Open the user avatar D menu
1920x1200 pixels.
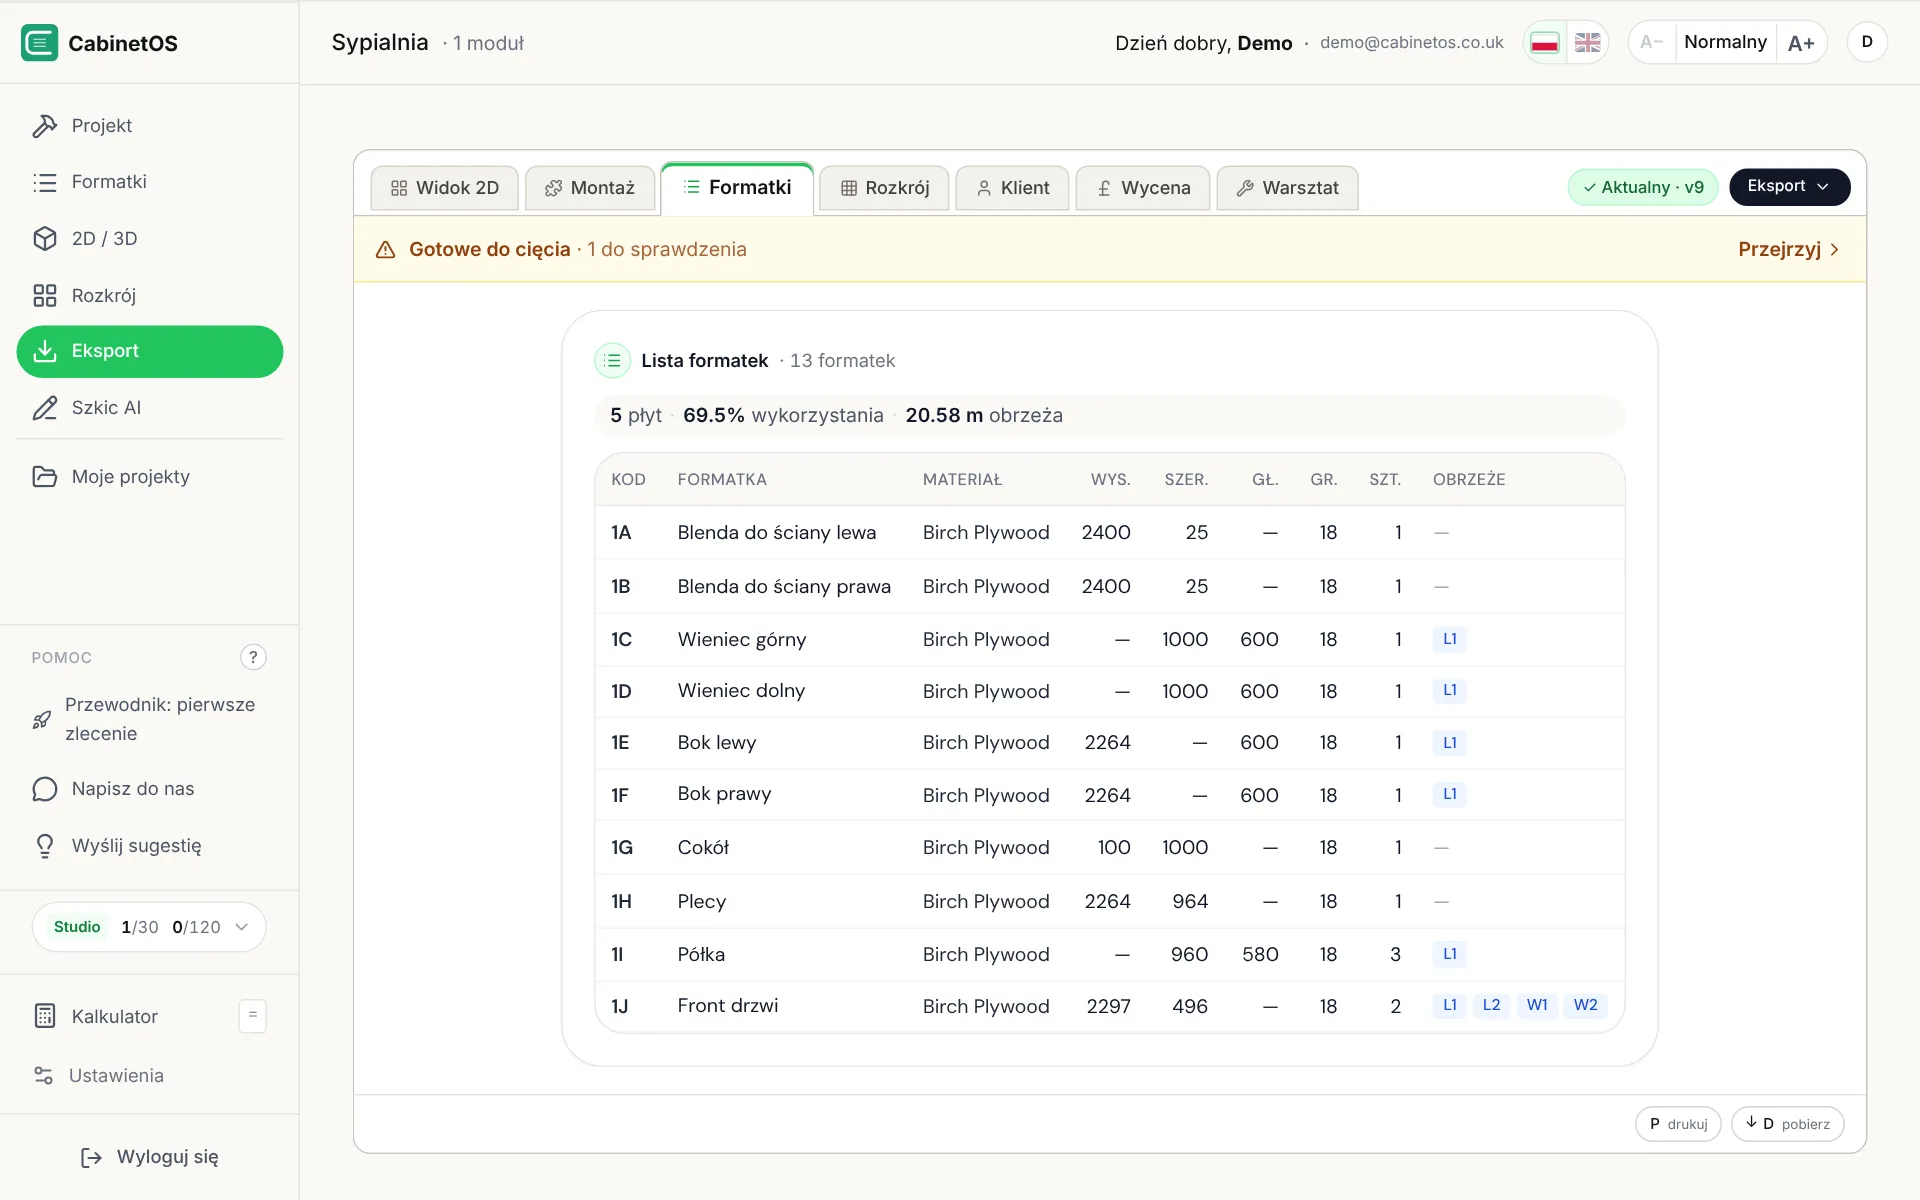(1867, 42)
